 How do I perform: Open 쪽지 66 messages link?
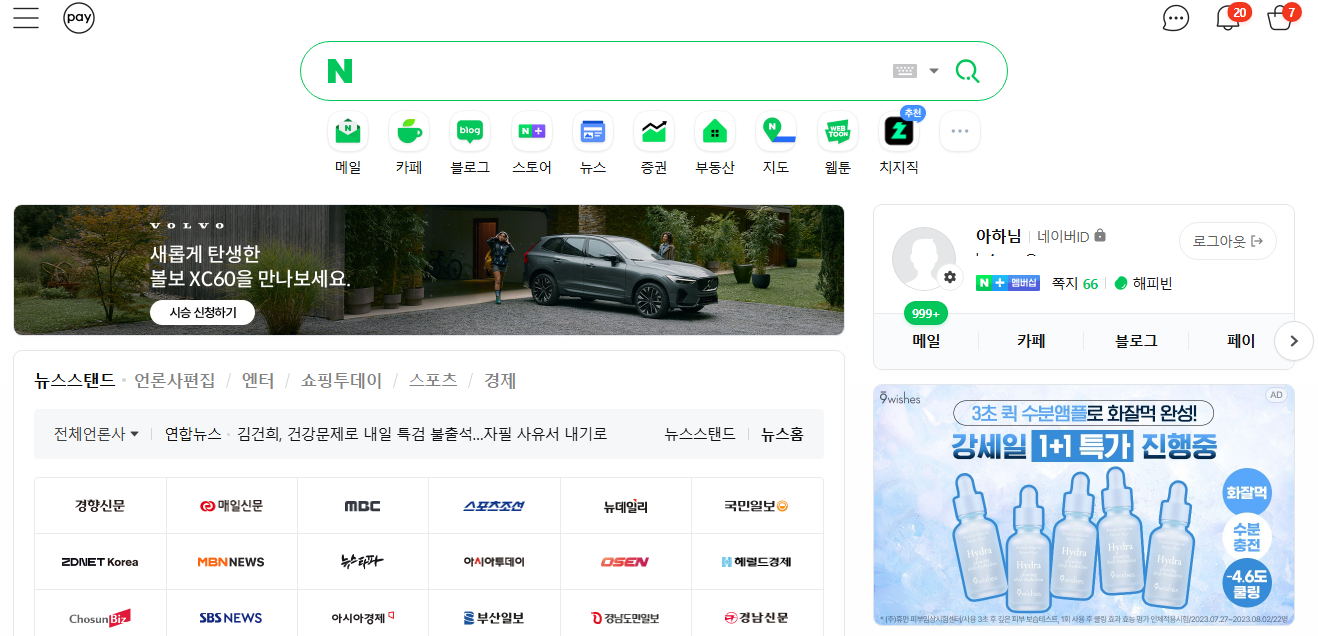(x=1075, y=283)
